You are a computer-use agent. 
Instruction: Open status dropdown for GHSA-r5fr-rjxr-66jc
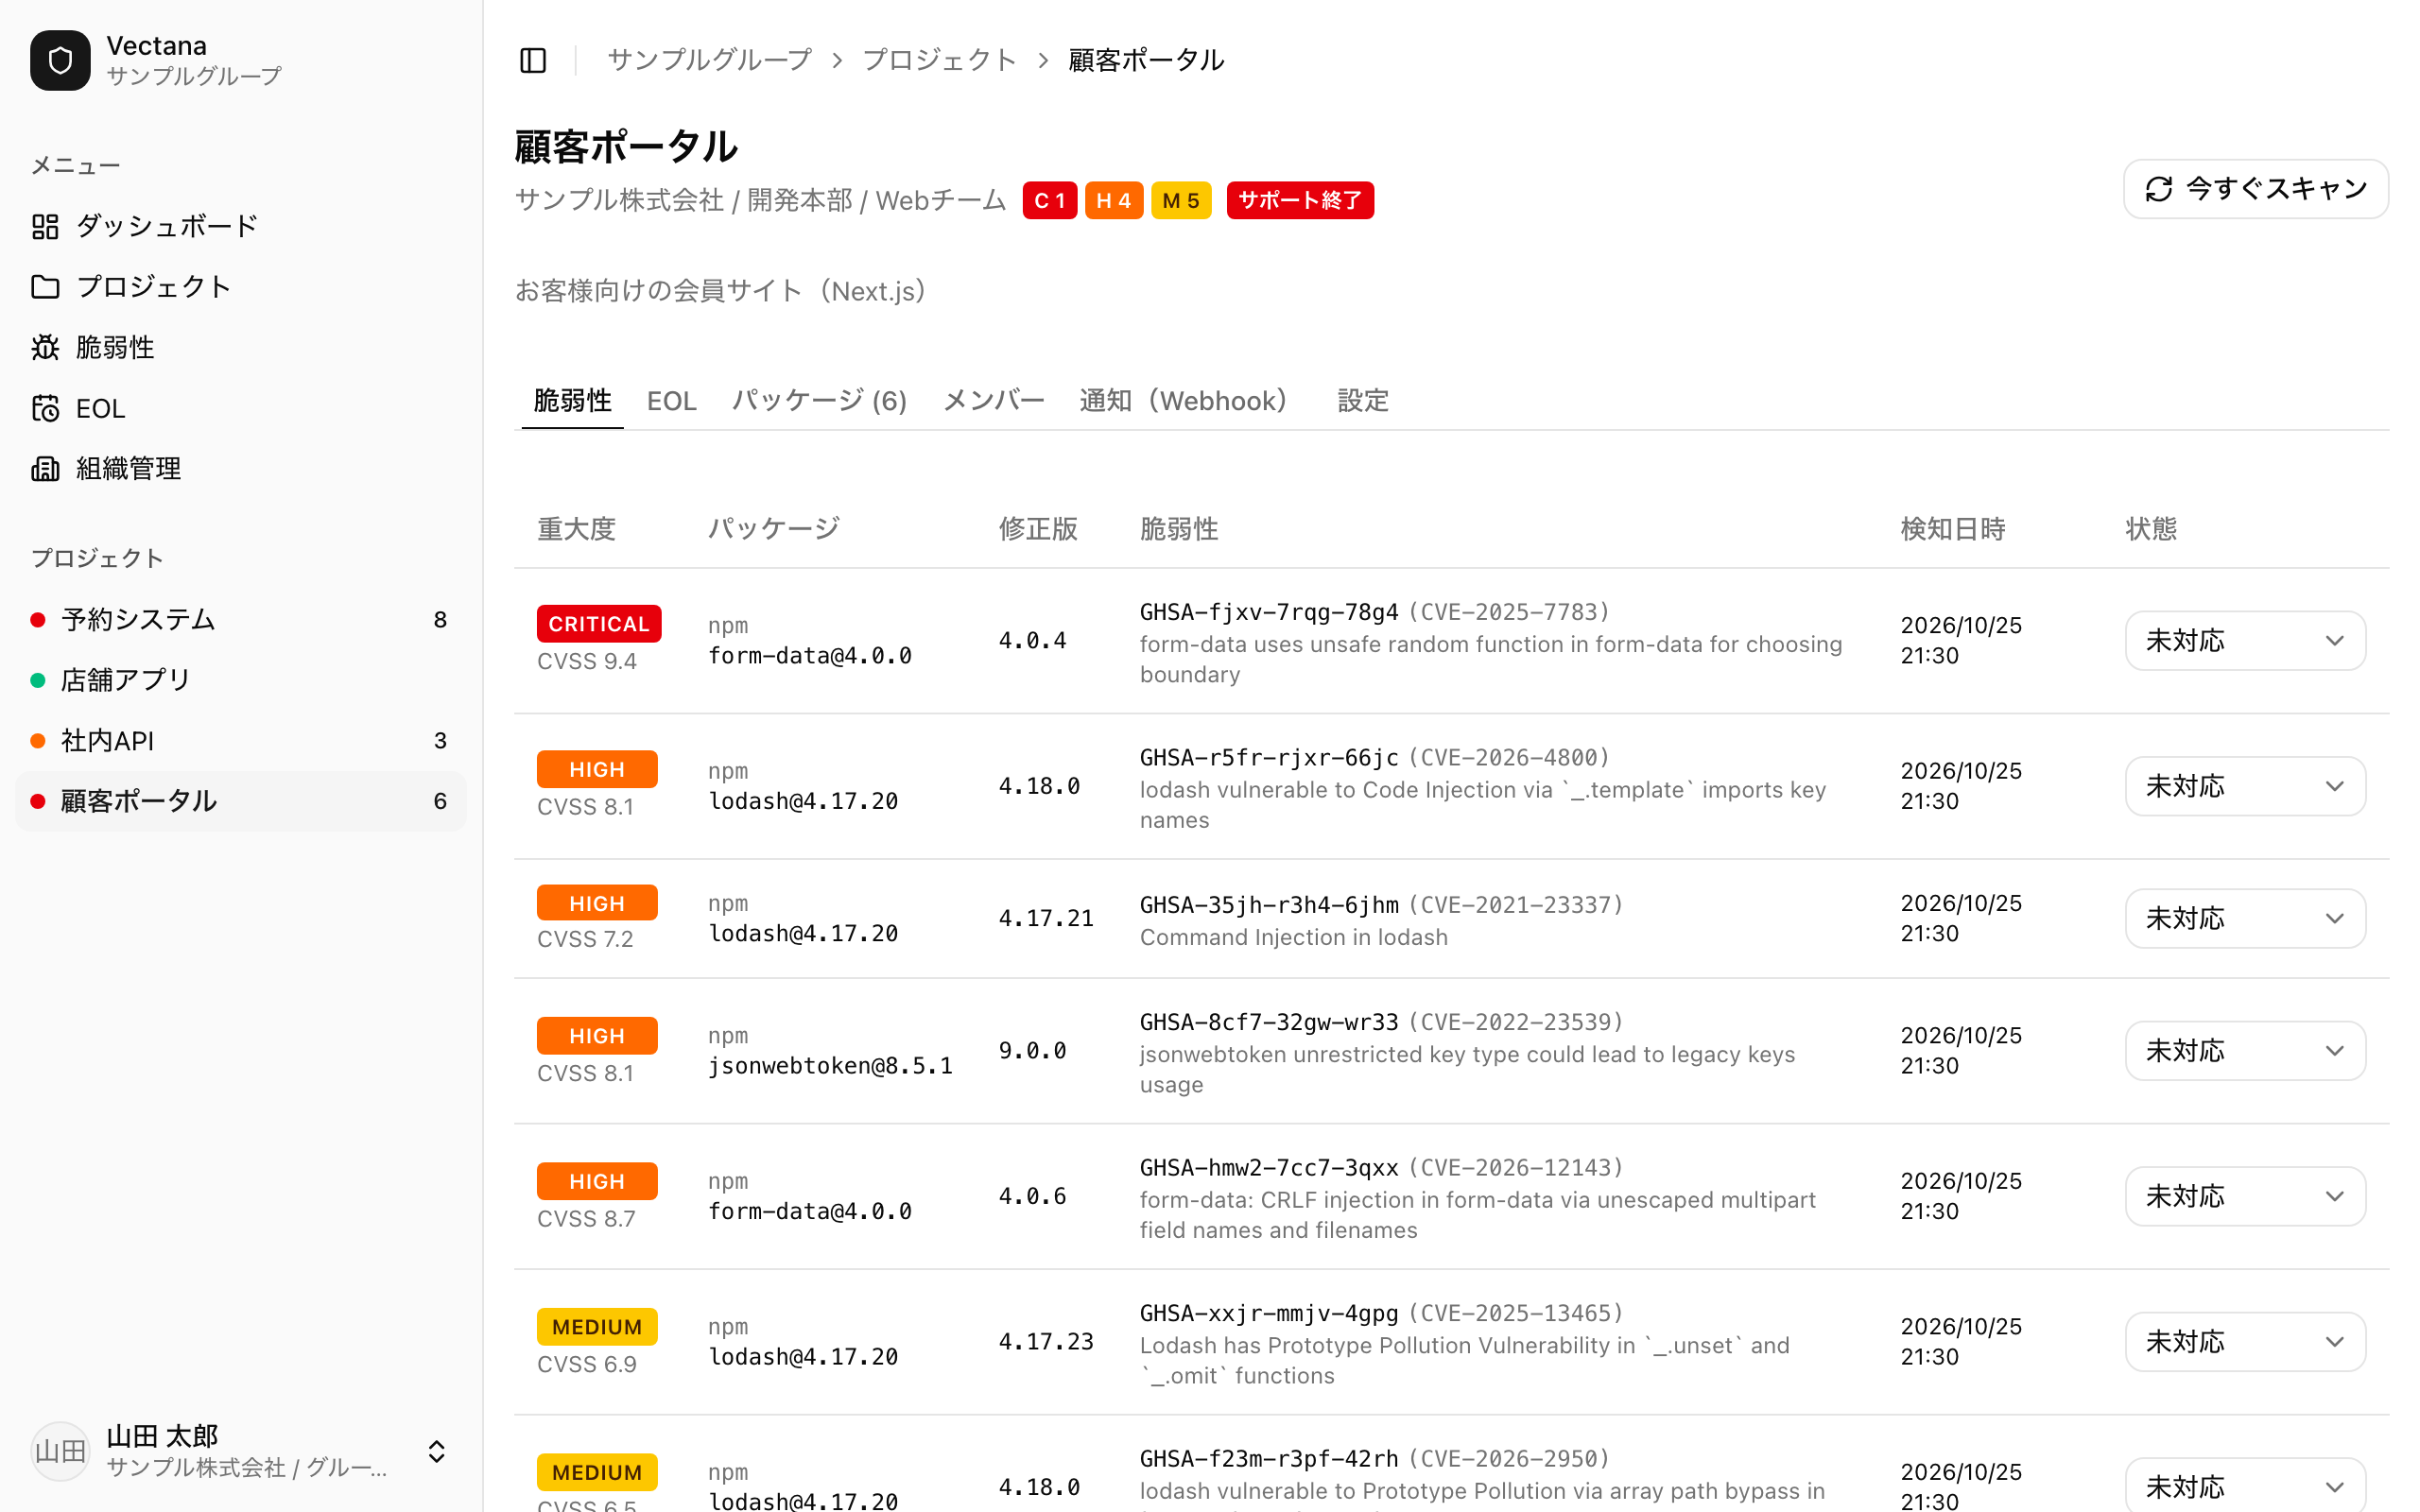click(2245, 786)
